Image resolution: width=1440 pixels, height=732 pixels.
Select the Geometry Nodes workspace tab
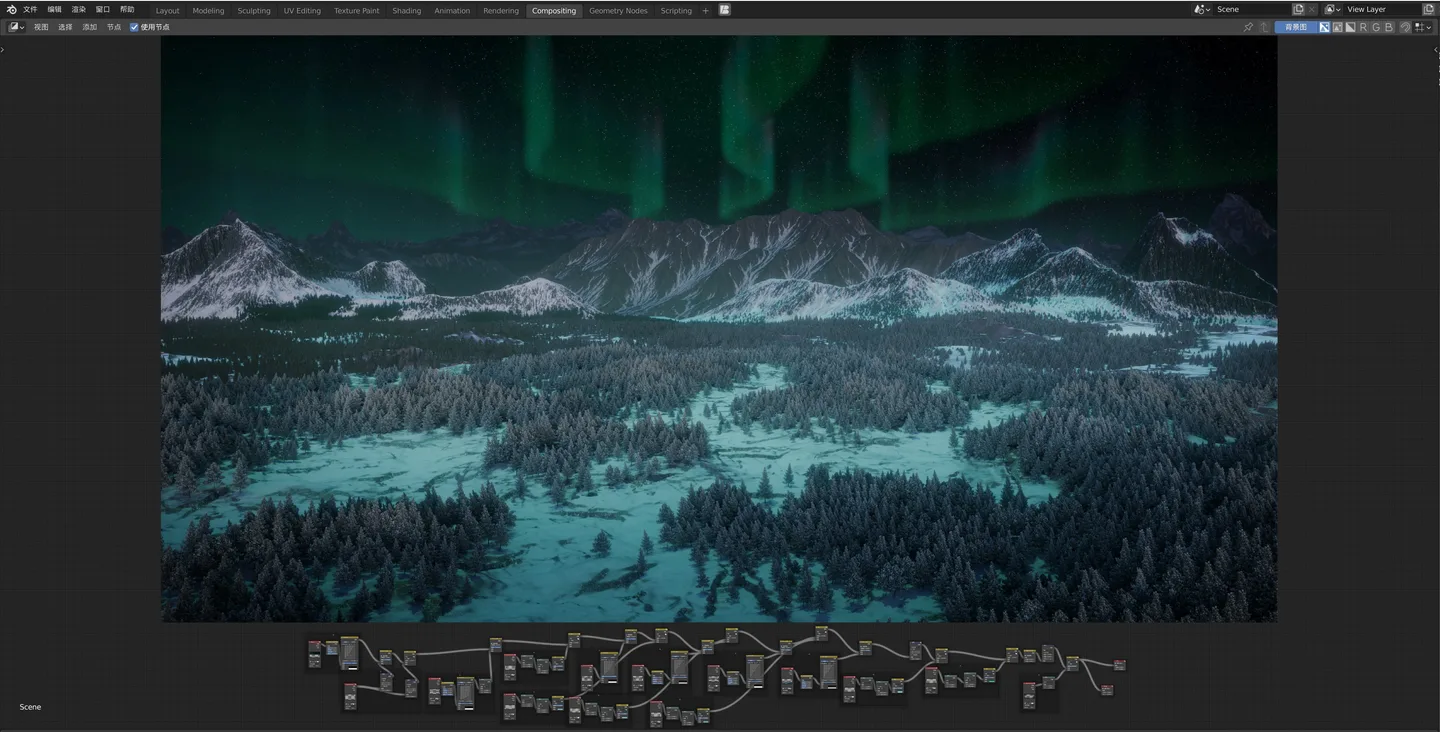tap(618, 10)
